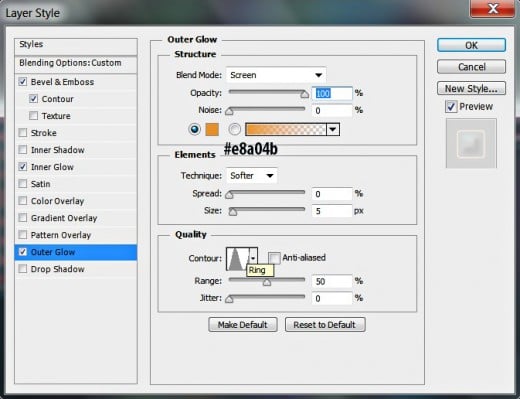Screen dimensions: 520x399
Task: Click the Reset to Default button
Action: 325,325
